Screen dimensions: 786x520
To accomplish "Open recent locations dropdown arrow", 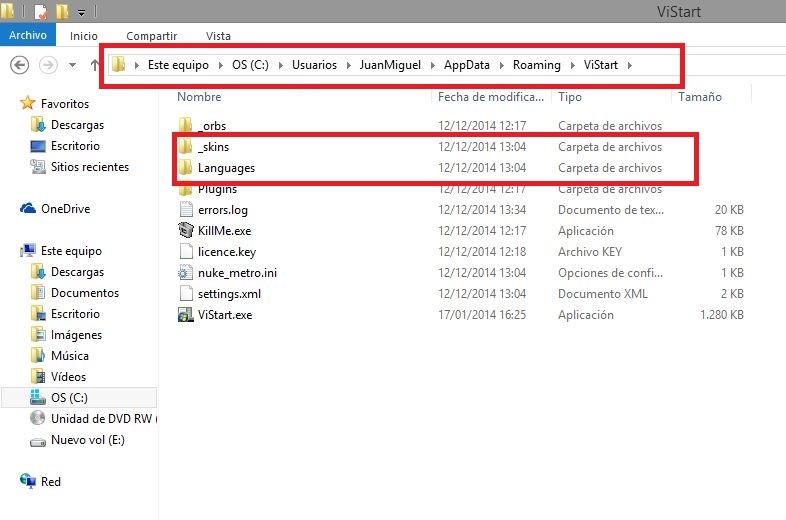I will pos(73,65).
